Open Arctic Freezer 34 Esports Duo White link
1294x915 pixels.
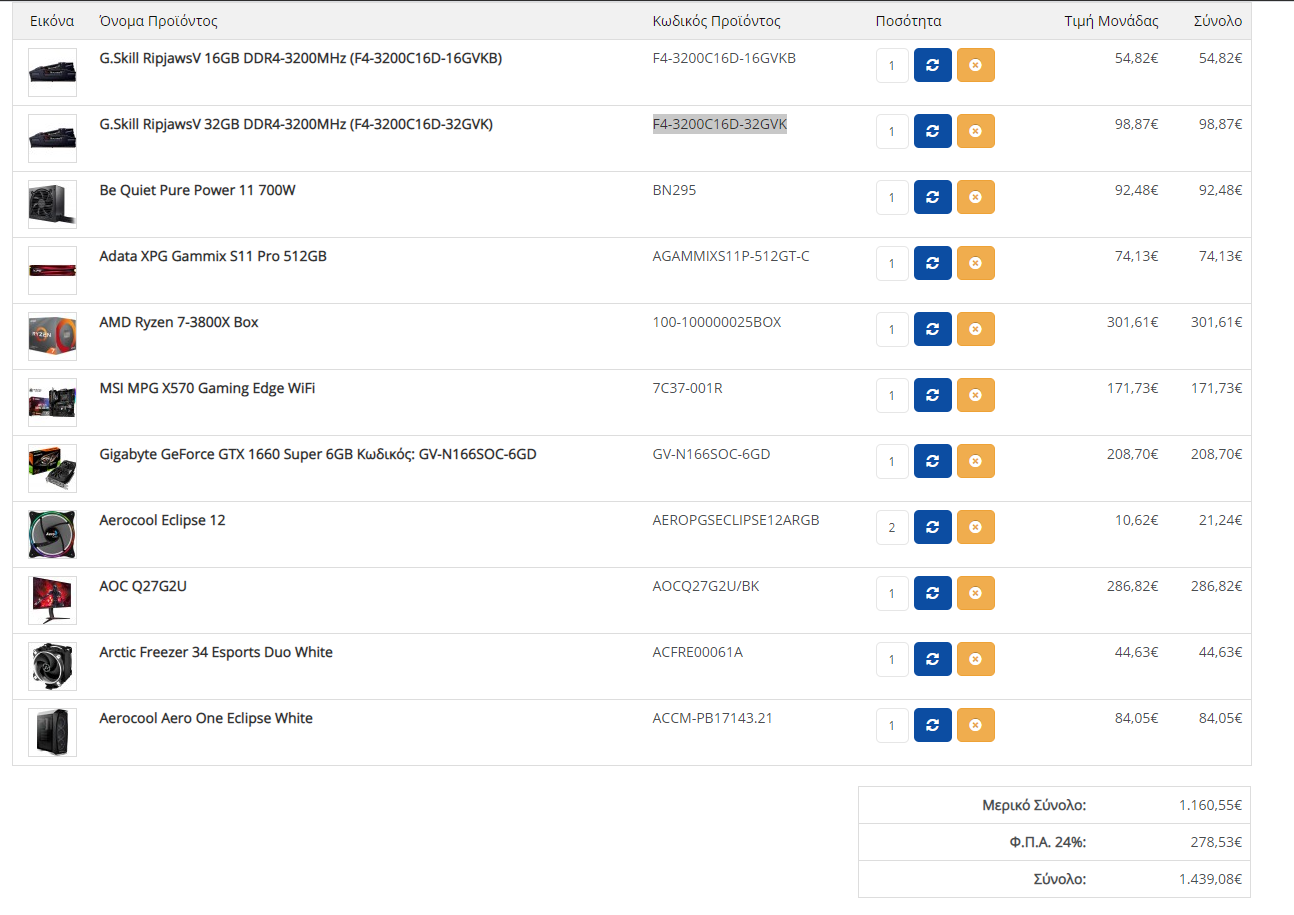pos(216,652)
